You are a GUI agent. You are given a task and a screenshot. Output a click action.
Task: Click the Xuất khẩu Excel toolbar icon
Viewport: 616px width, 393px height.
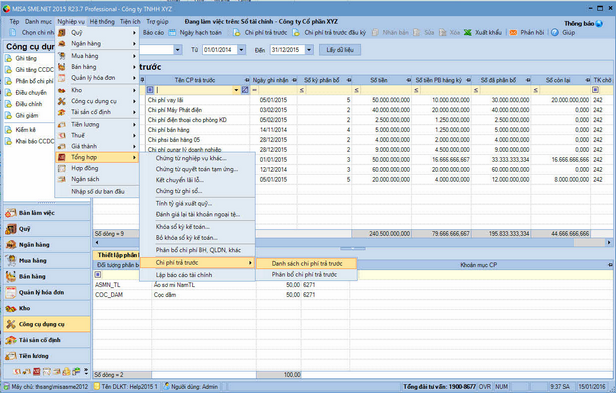click(468, 33)
